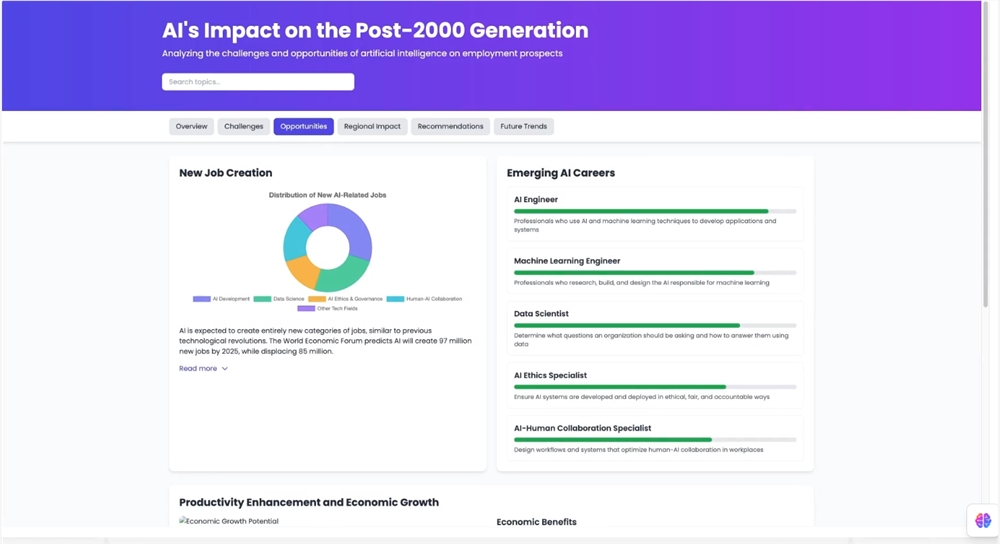Click the Economic Growth Potential image
The height and width of the screenshot is (544, 1000).
coord(229,521)
